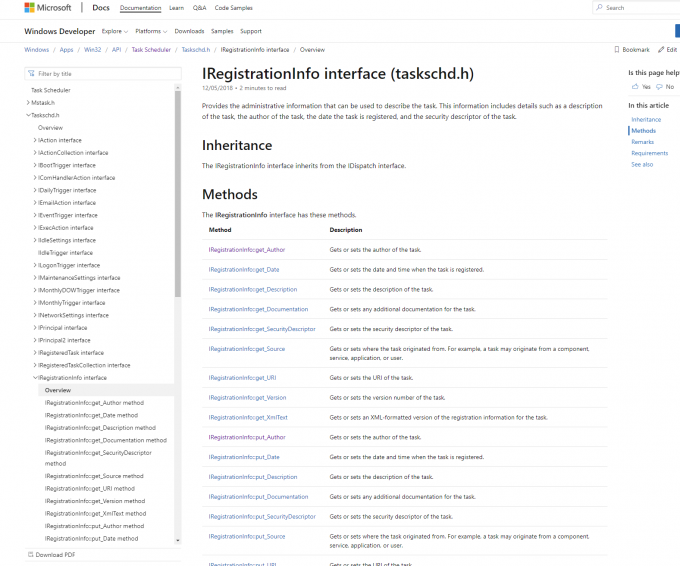Click the thumbs-up Yes icon

[635, 87]
